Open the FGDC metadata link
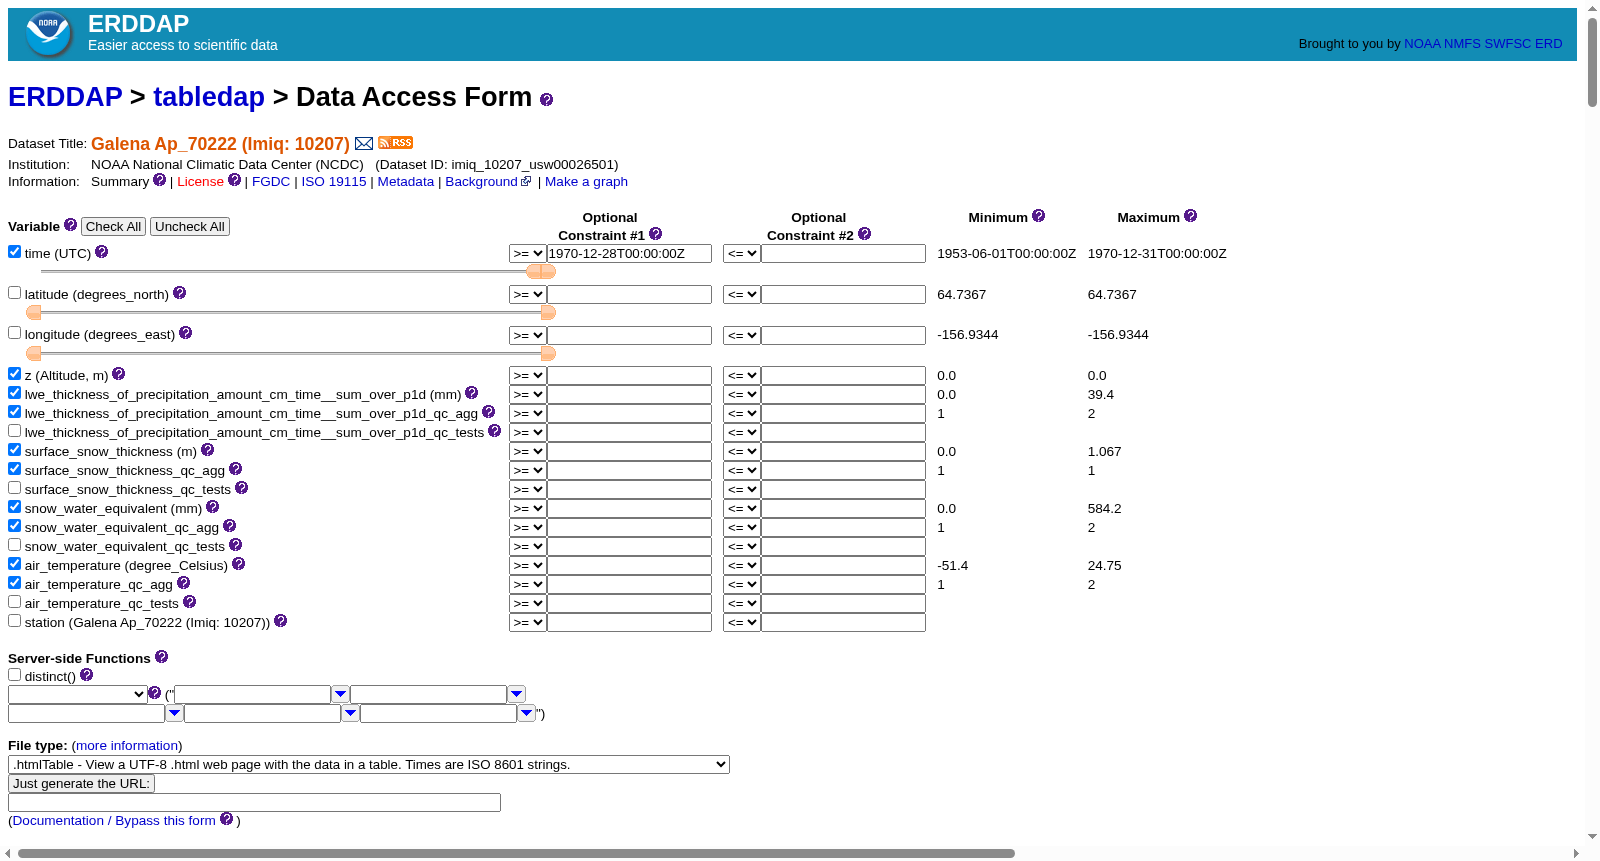This screenshot has height=861, width=1600. pos(271,182)
